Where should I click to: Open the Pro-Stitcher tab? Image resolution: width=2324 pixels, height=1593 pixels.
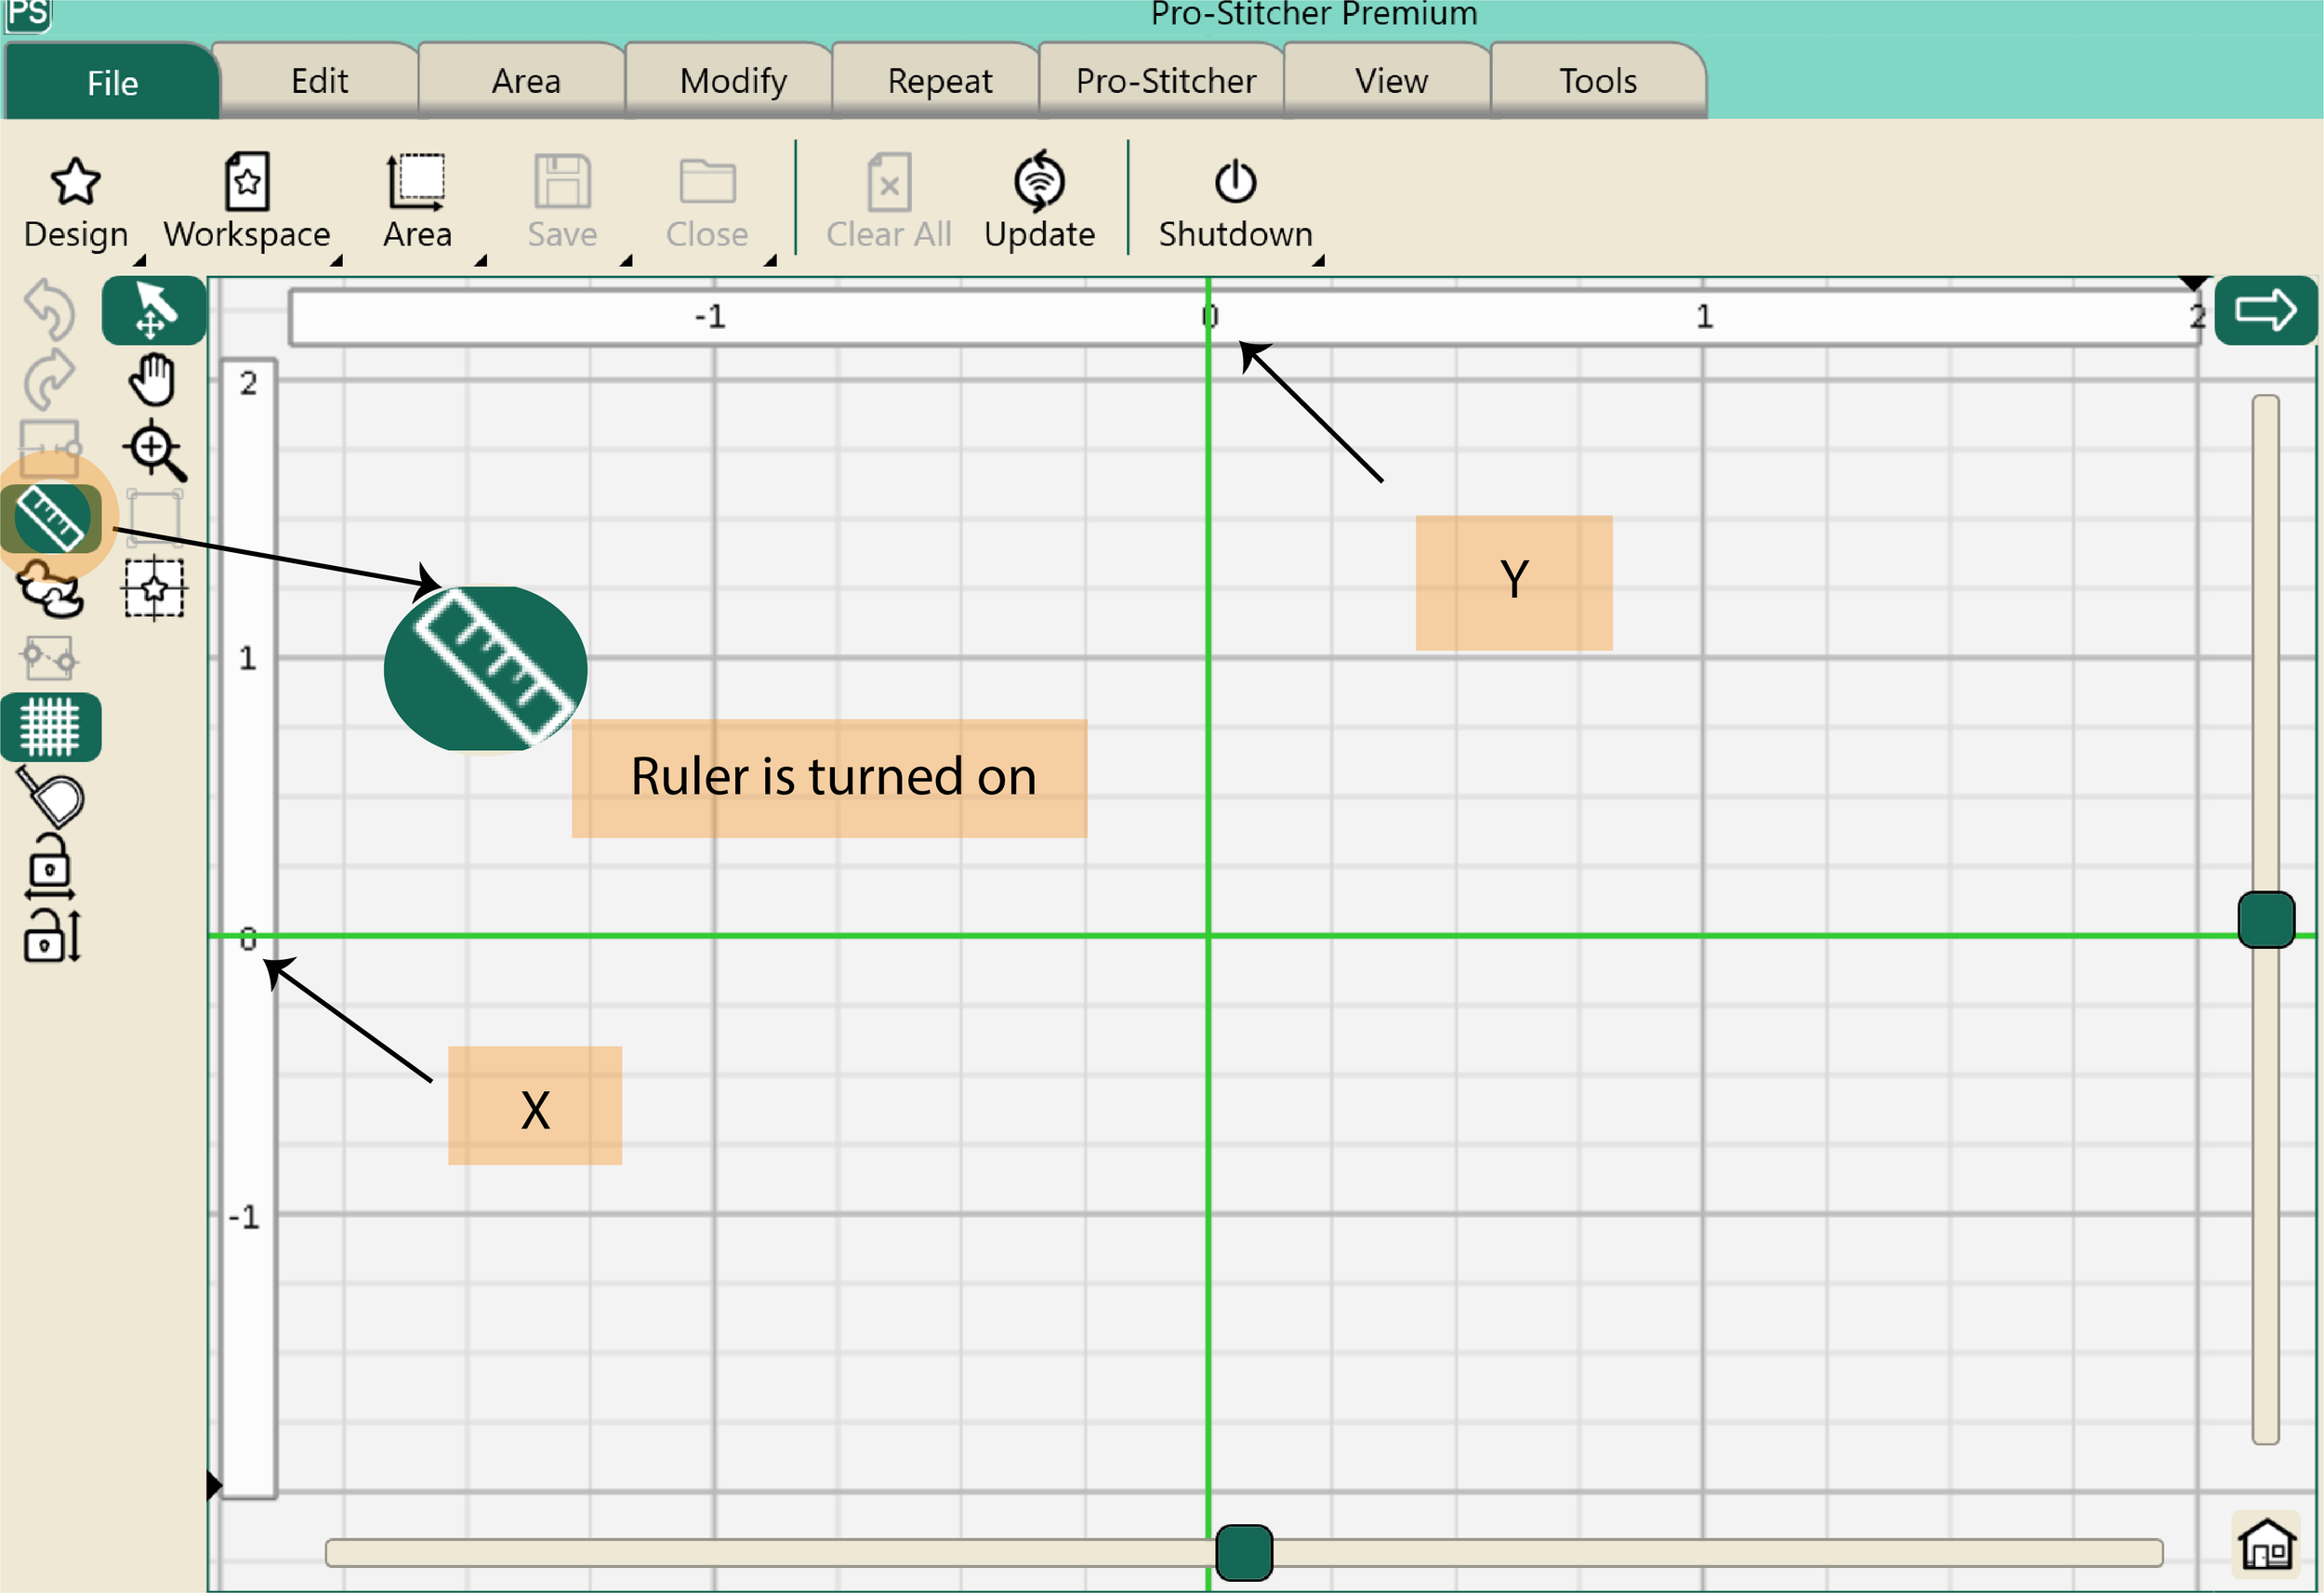pyautogui.click(x=1165, y=81)
